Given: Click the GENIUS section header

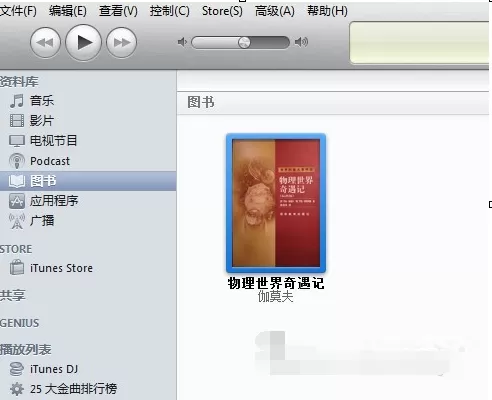Looking at the screenshot, I should pyautogui.click(x=20, y=323).
